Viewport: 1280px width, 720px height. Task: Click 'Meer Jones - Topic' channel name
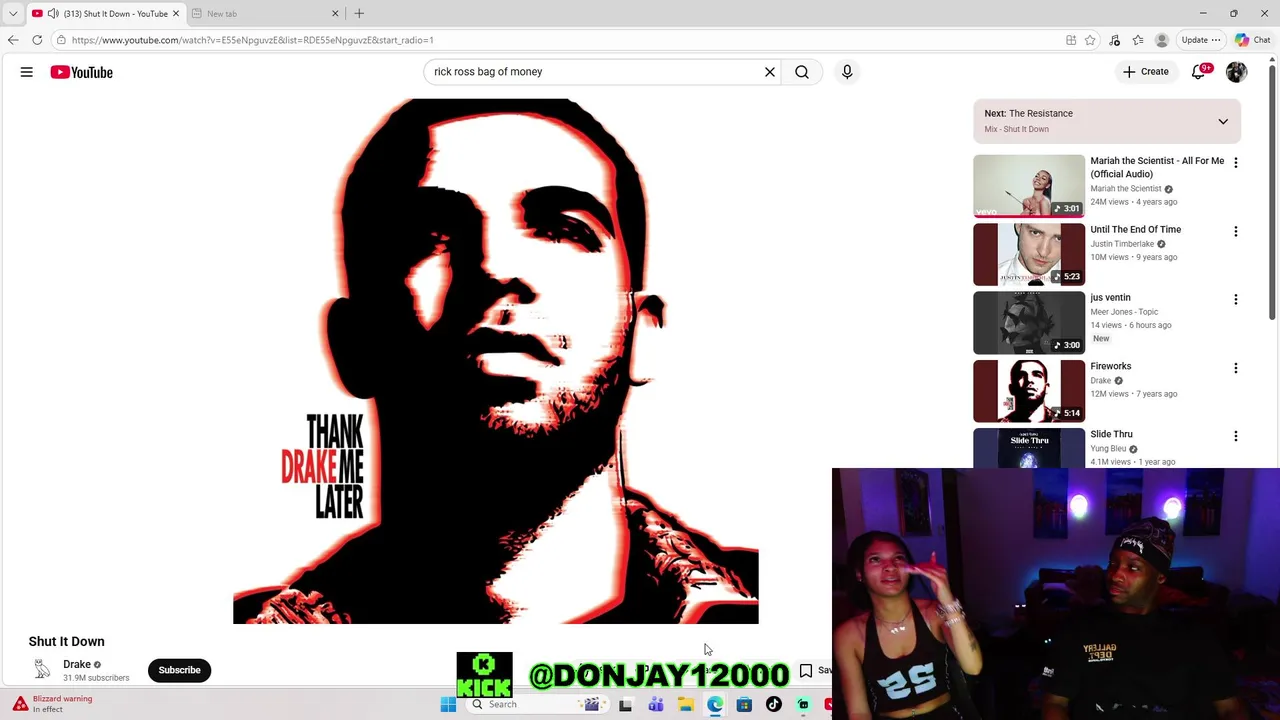[1124, 312]
